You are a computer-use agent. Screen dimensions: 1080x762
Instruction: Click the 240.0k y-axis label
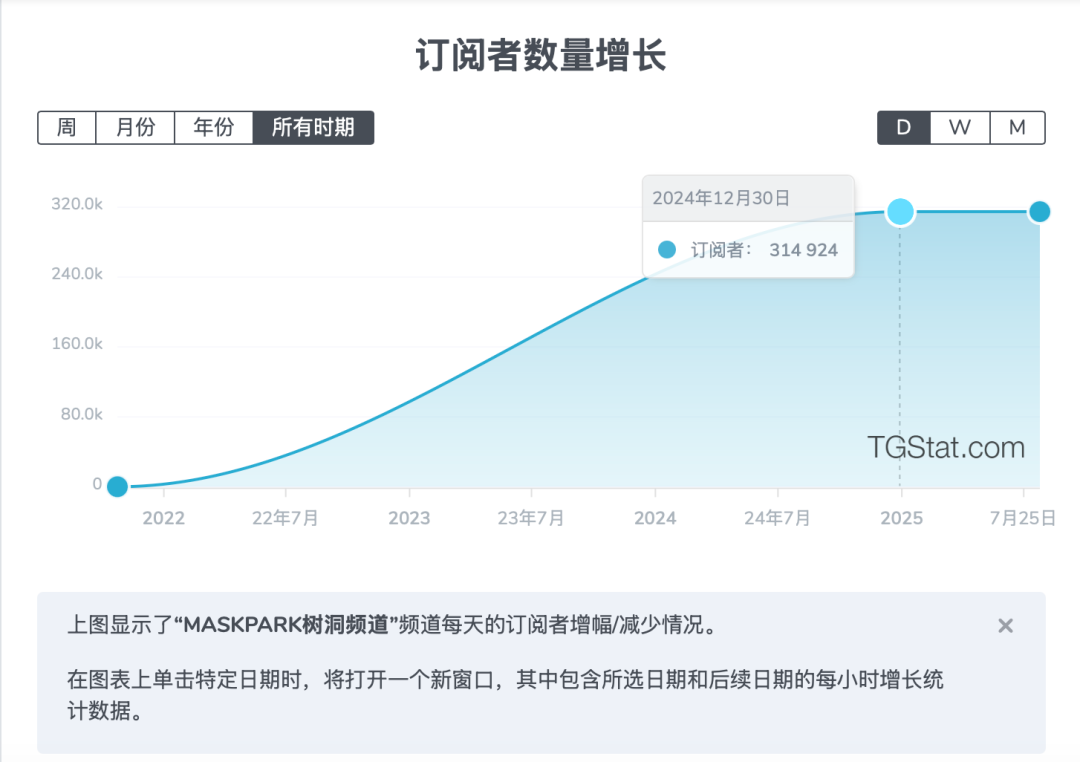pos(77,274)
